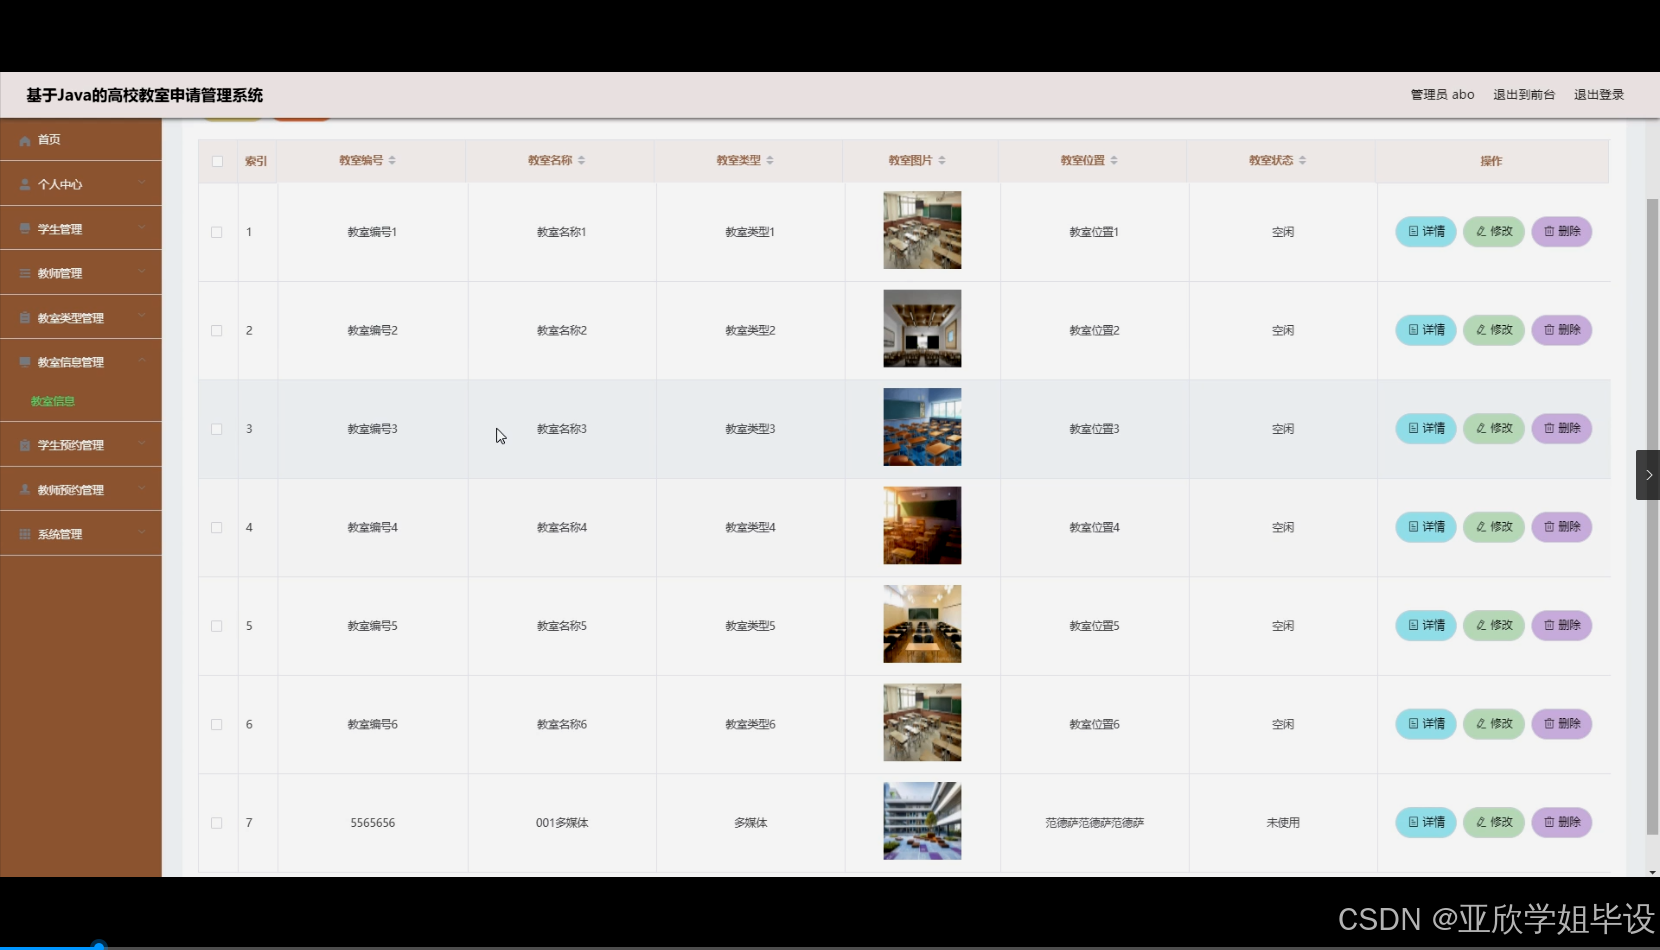Image resolution: width=1660 pixels, height=950 pixels.
Task: Tick the checkbox for row 教室编号6
Action: pos(217,724)
